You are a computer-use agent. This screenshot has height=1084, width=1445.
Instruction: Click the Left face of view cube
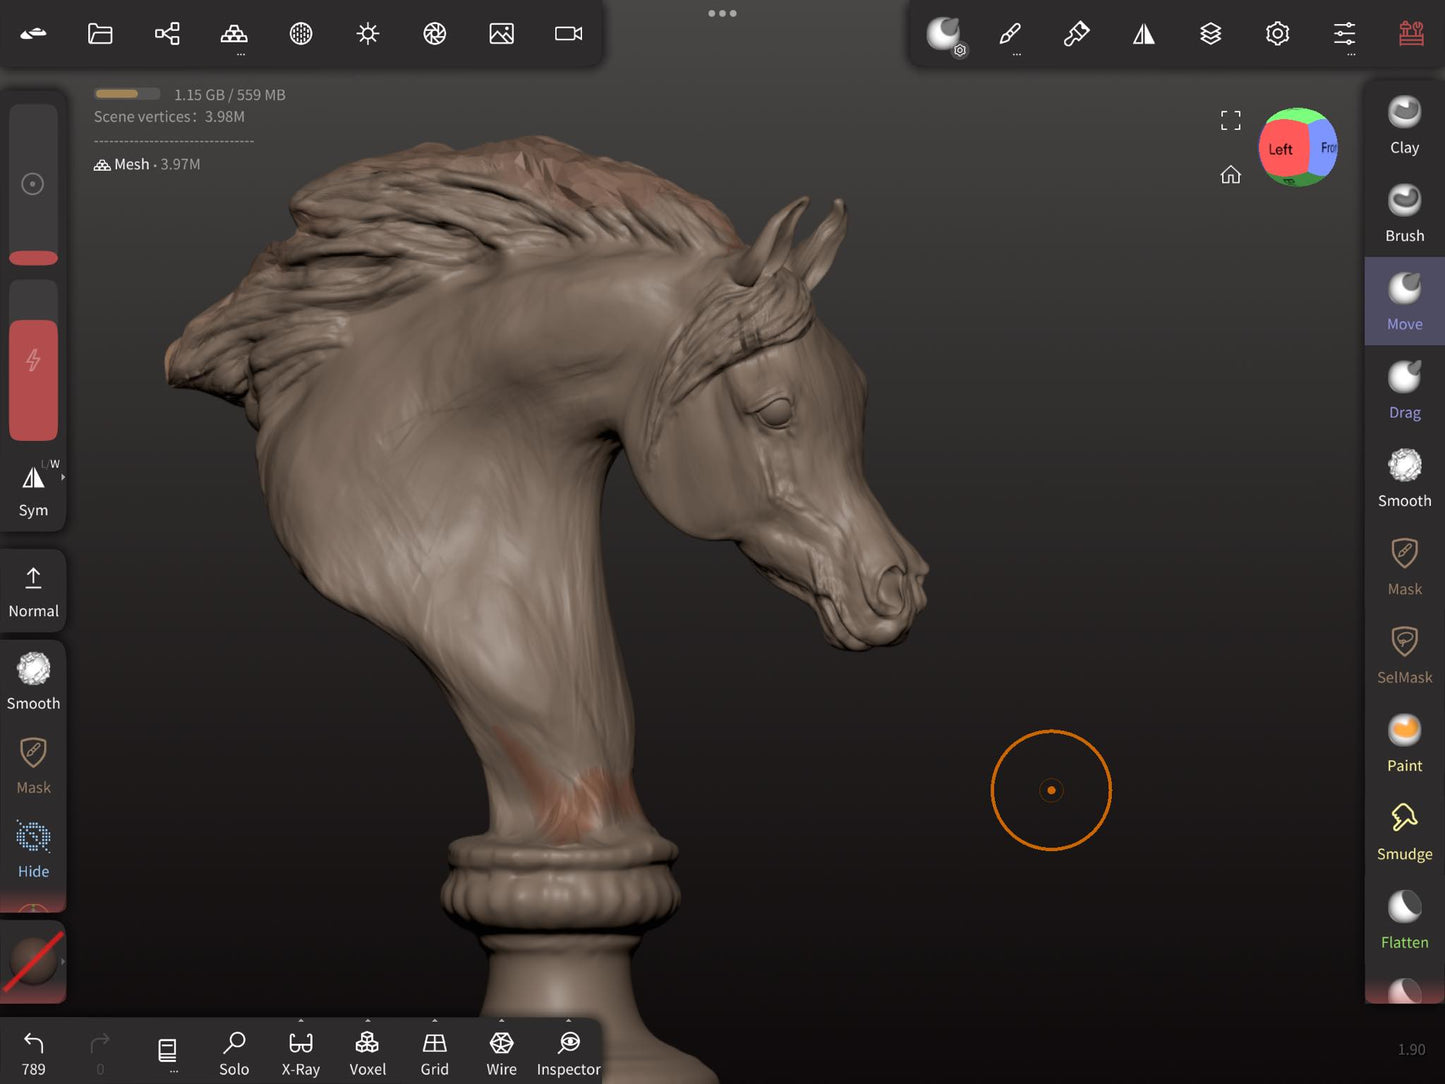click(x=1280, y=149)
